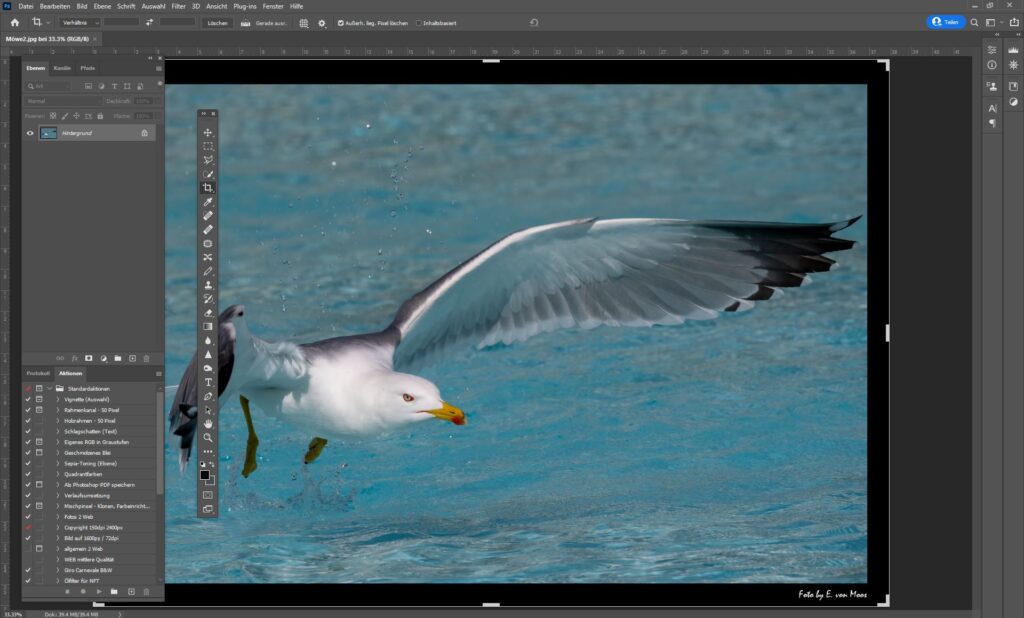This screenshot has height=618, width=1024.
Task: Select the Type tool
Action: [208, 381]
